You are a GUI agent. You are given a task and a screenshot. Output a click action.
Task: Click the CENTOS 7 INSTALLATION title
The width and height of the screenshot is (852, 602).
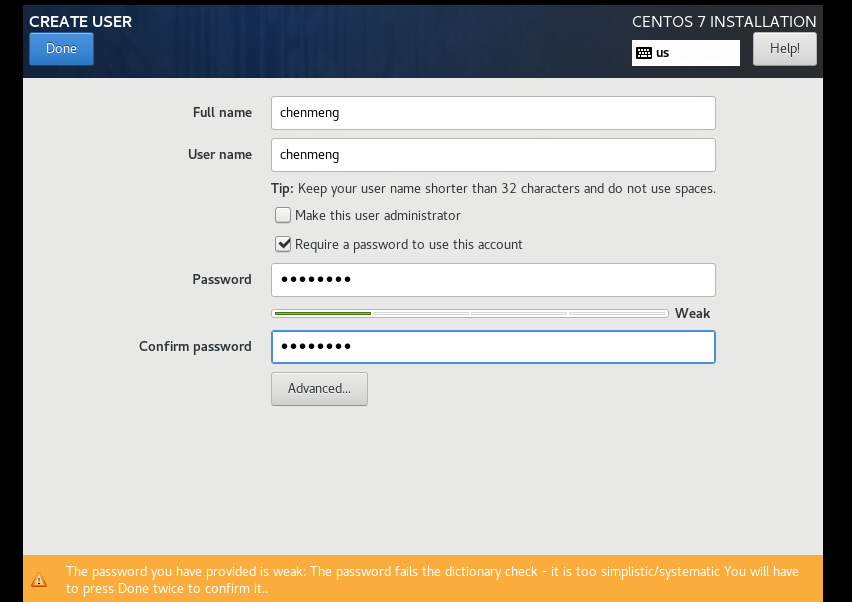pyautogui.click(x=724, y=22)
